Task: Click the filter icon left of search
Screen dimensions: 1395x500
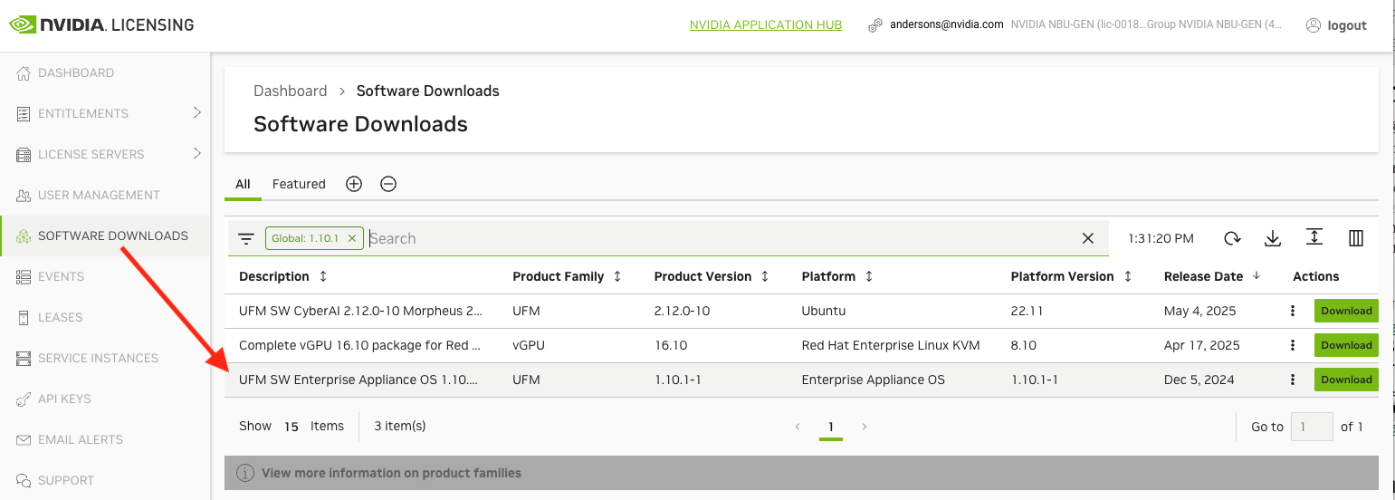Action: point(246,239)
